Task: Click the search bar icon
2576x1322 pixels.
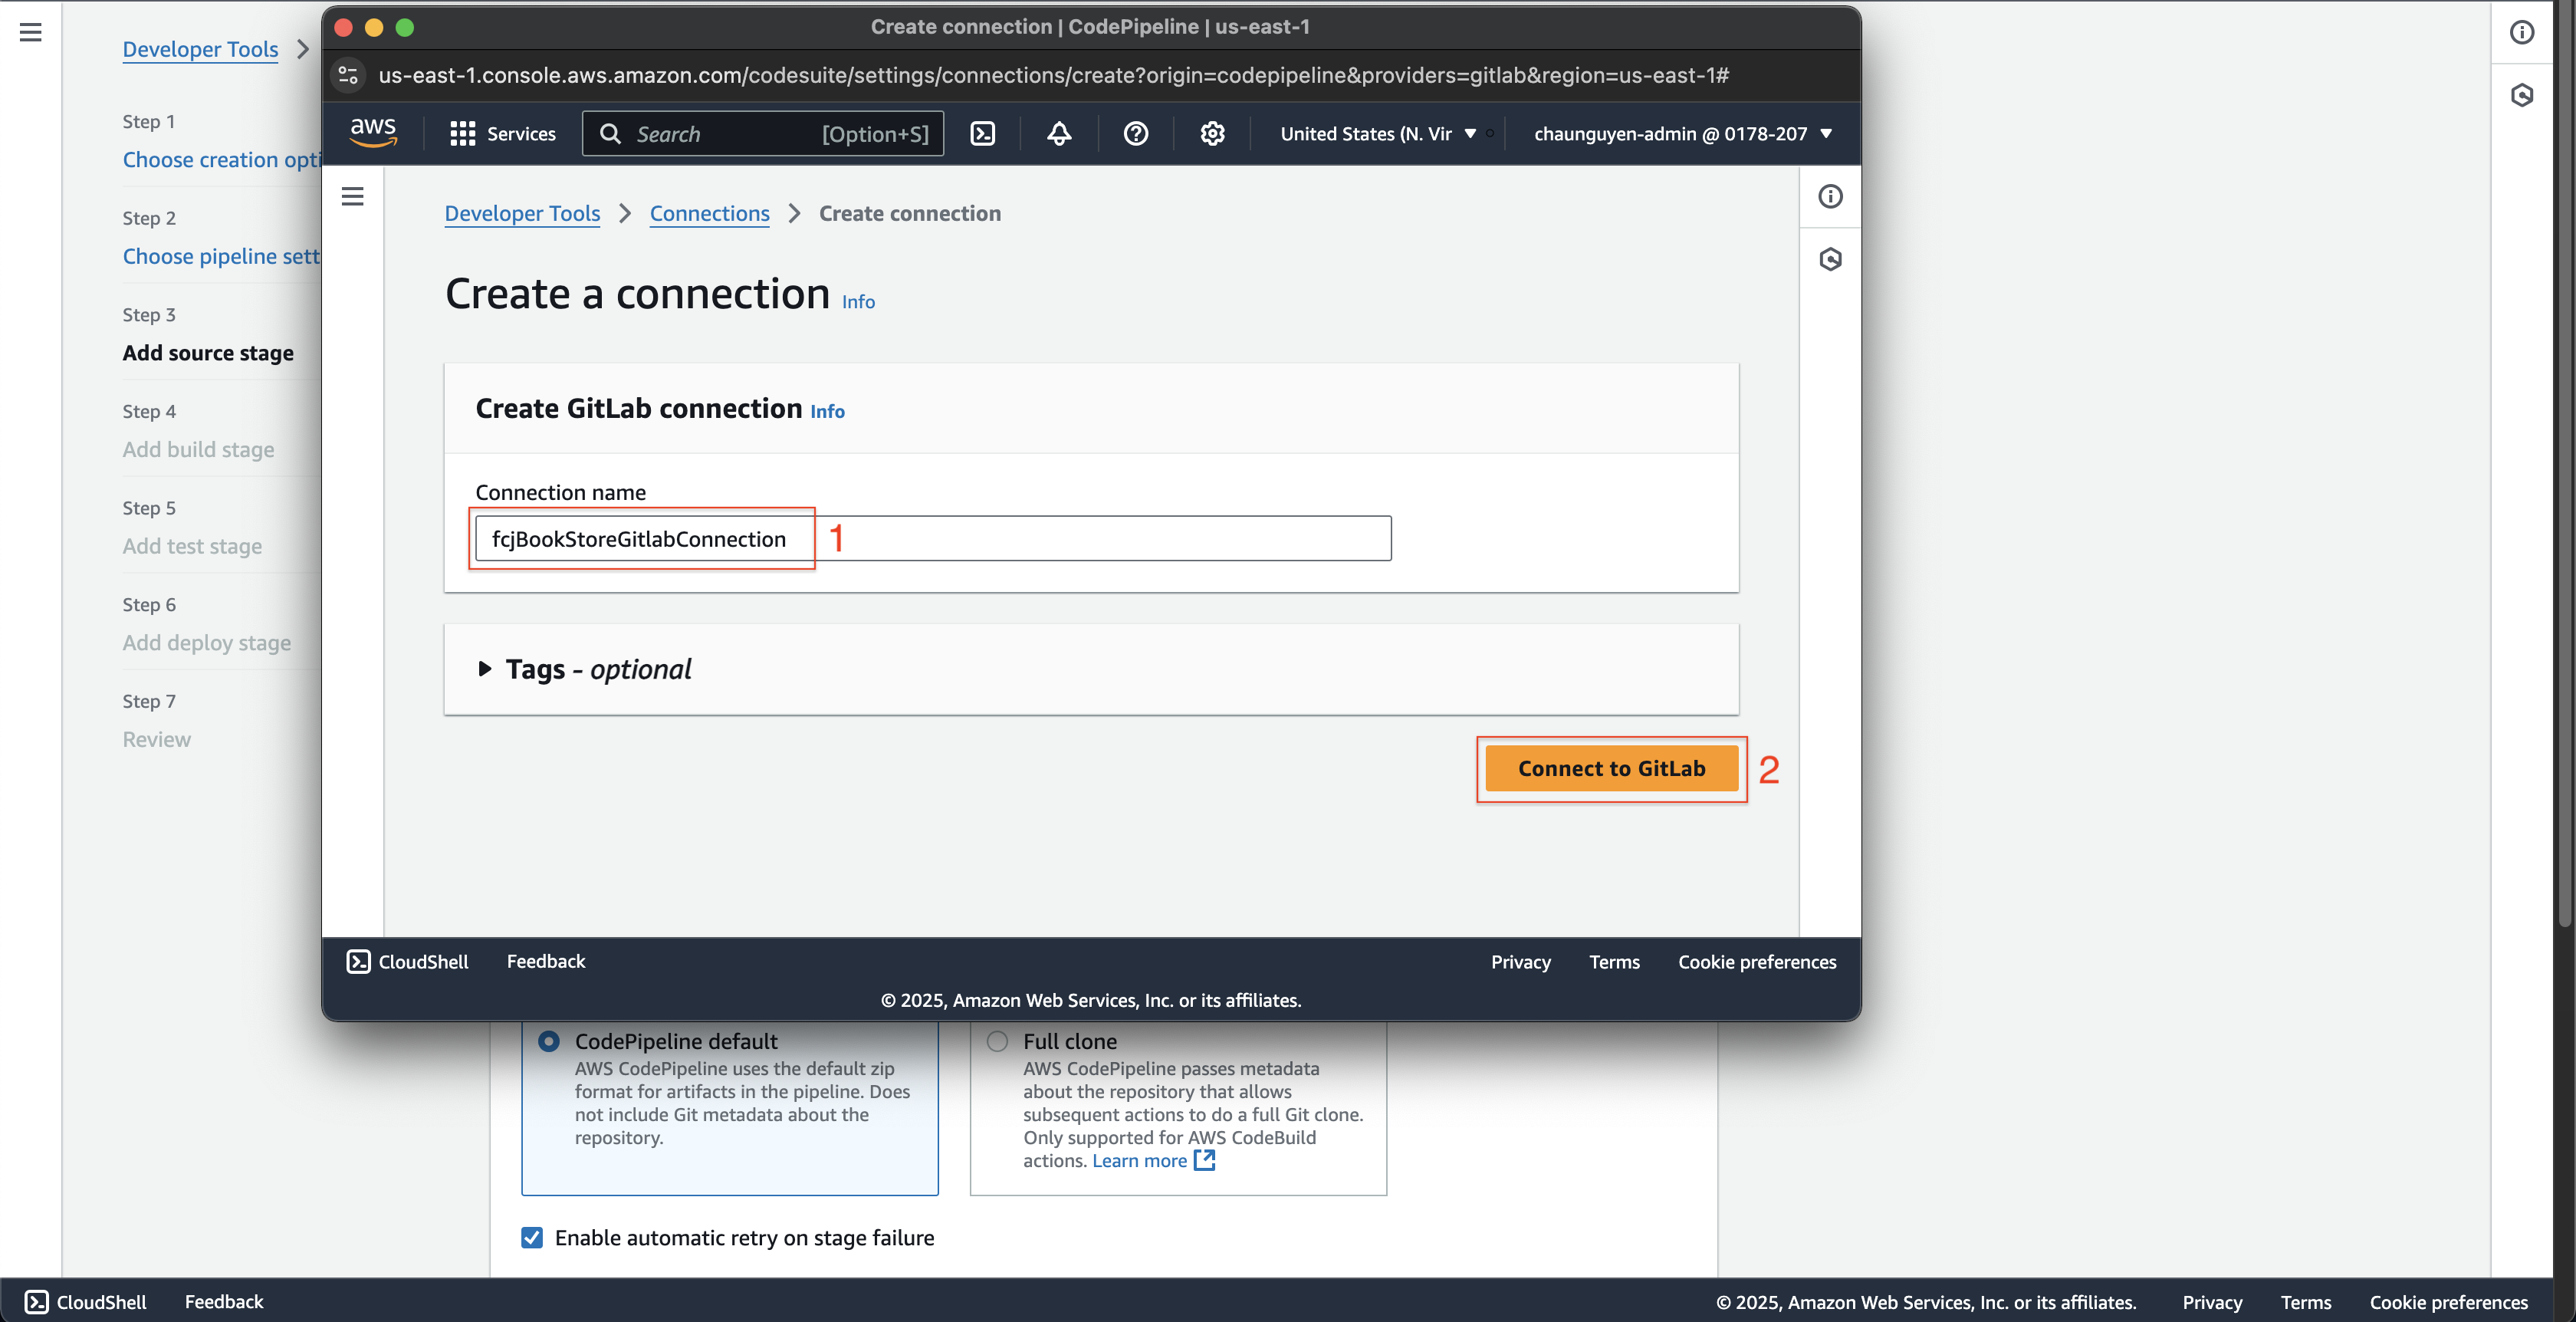Action: 612,133
